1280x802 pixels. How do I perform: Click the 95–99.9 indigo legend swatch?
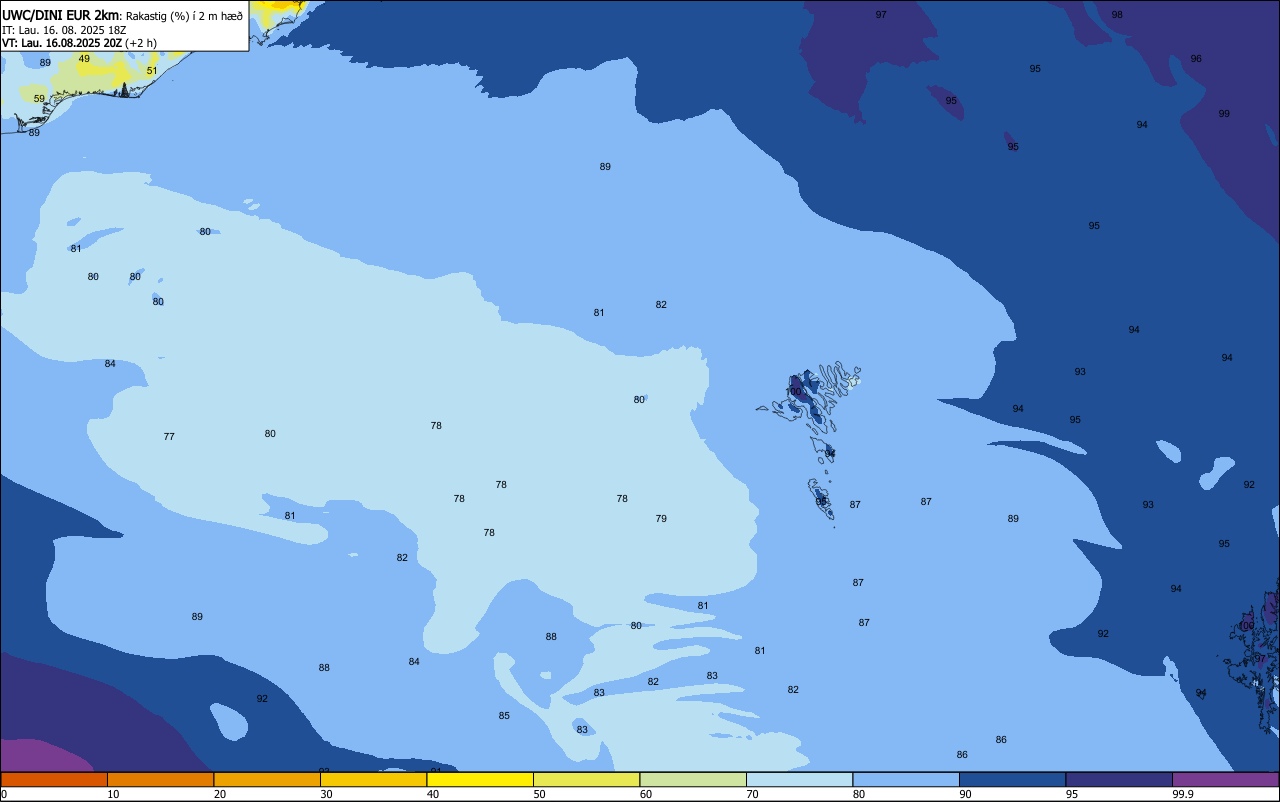(x=1119, y=779)
